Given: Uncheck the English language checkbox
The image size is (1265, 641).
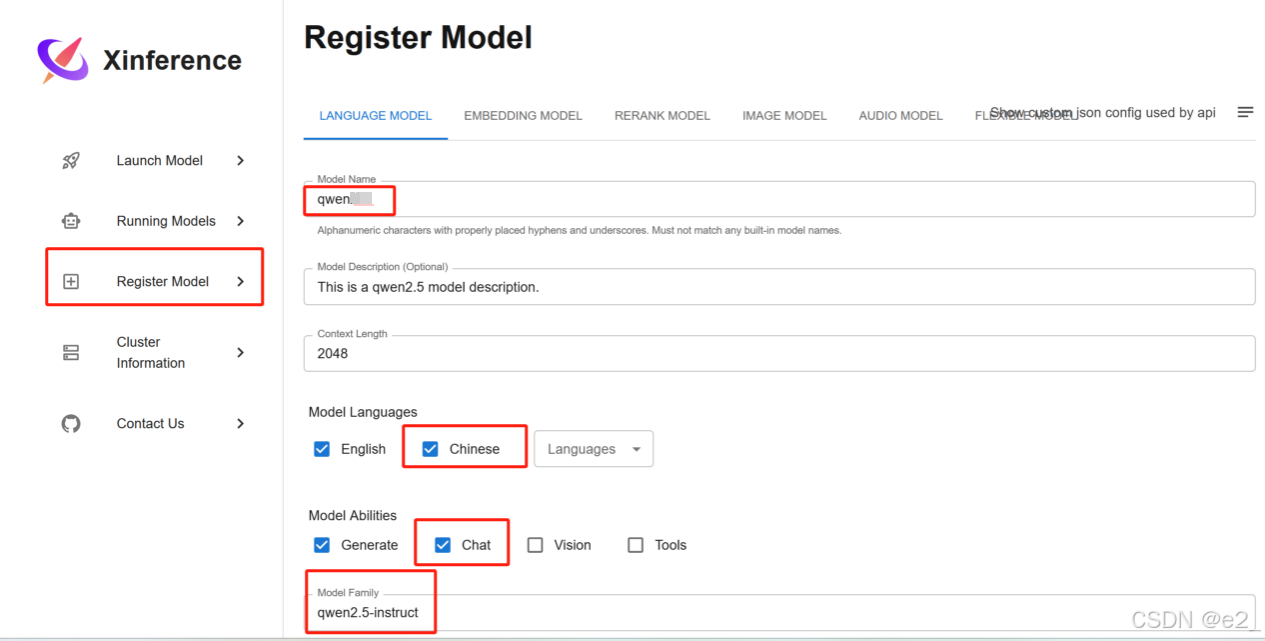Looking at the screenshot, I should click(322, 449).
